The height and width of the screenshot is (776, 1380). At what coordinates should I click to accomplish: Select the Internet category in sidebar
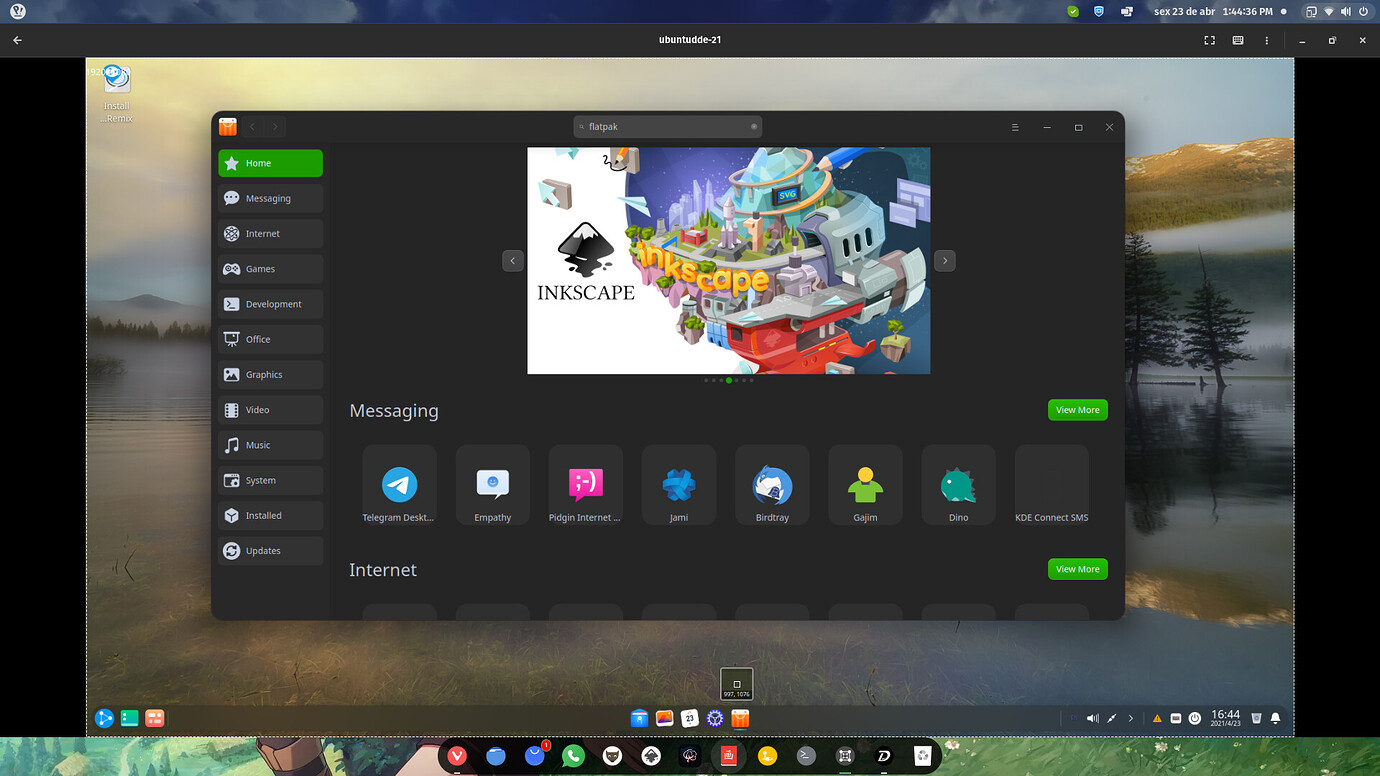coord(270,233)
